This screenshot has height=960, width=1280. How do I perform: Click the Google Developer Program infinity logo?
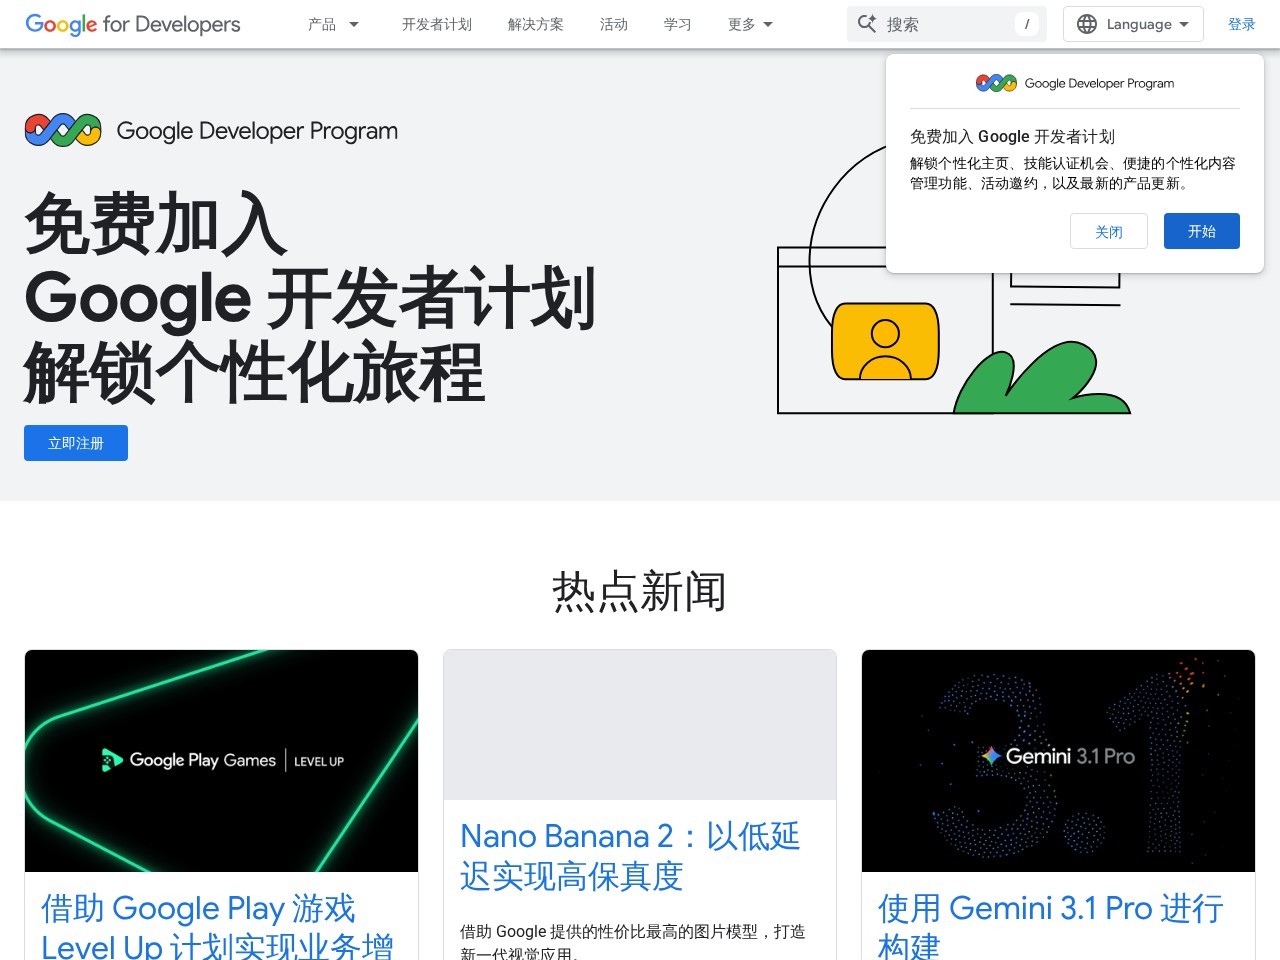pos(62,129)
